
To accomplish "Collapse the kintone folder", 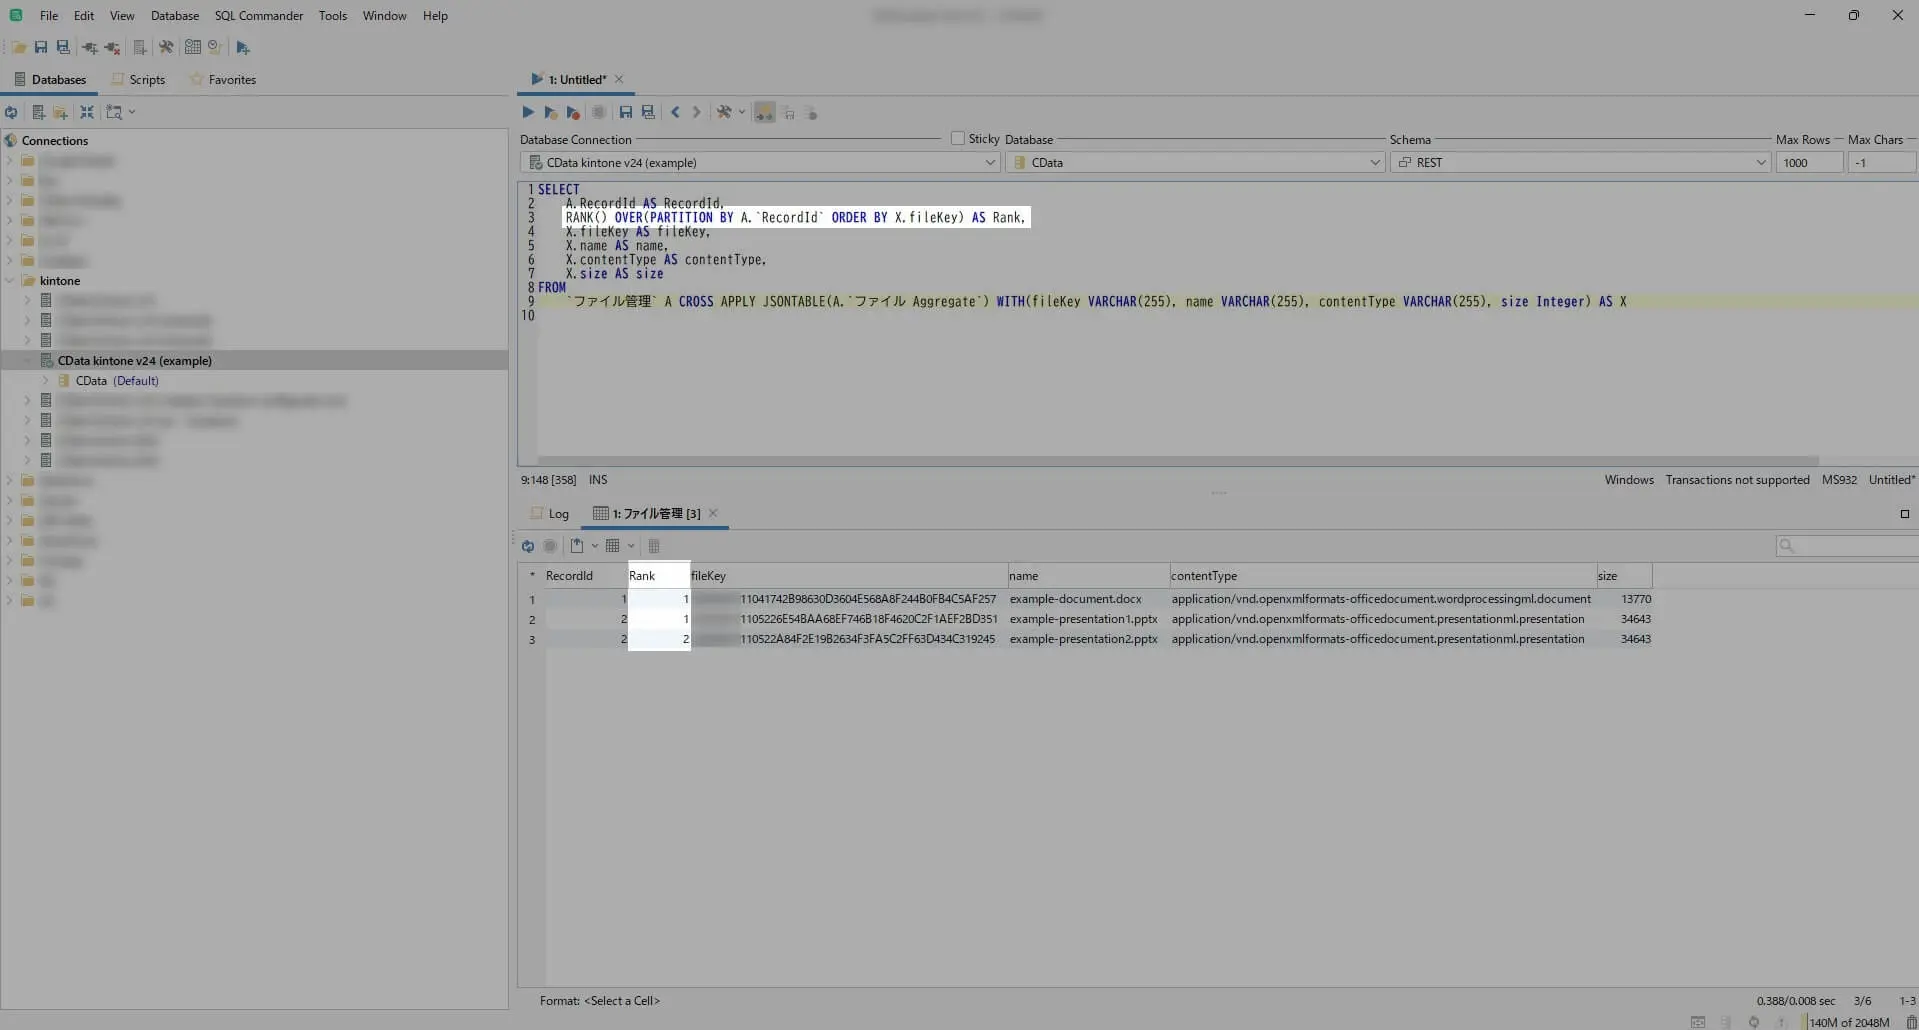I will coord(10,281).
